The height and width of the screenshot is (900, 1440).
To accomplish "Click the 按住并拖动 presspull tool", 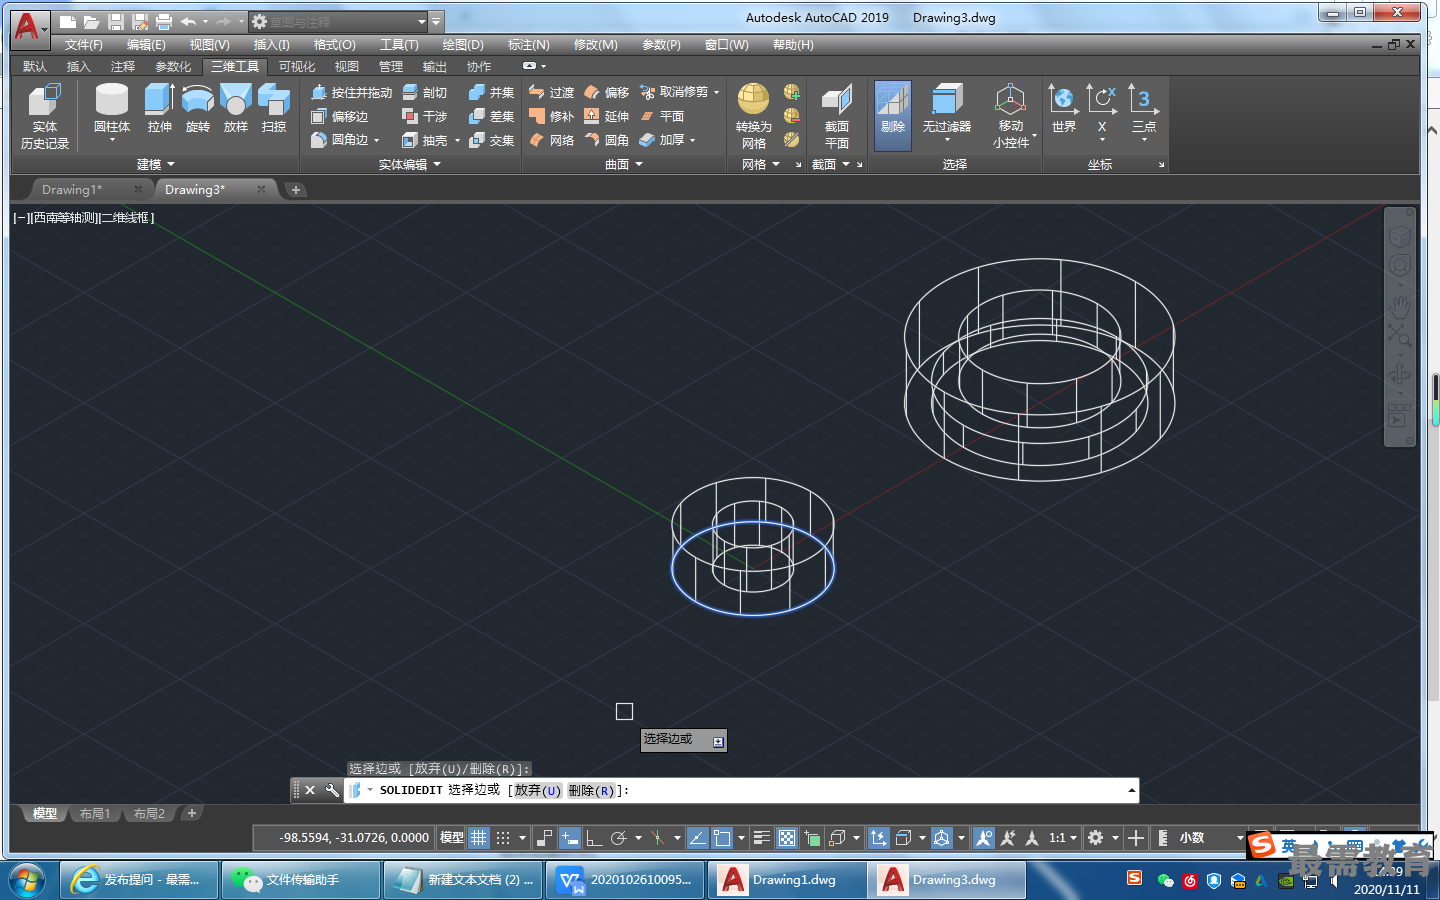I will (351, 92).
